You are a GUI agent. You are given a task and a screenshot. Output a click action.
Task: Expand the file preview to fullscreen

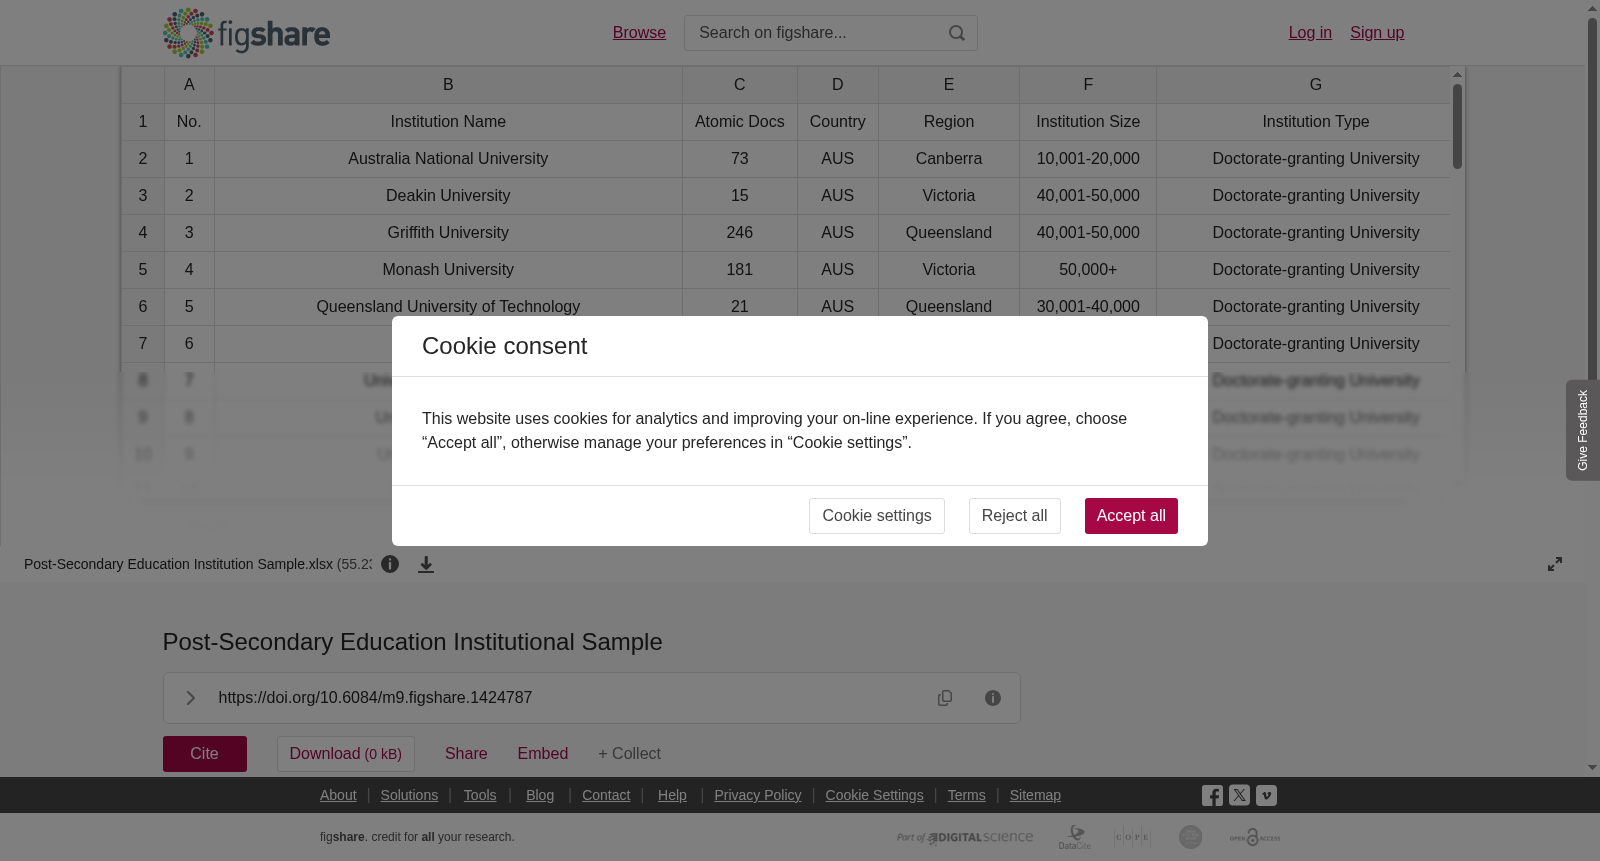pyautogui.click(x=1555, y=564)
